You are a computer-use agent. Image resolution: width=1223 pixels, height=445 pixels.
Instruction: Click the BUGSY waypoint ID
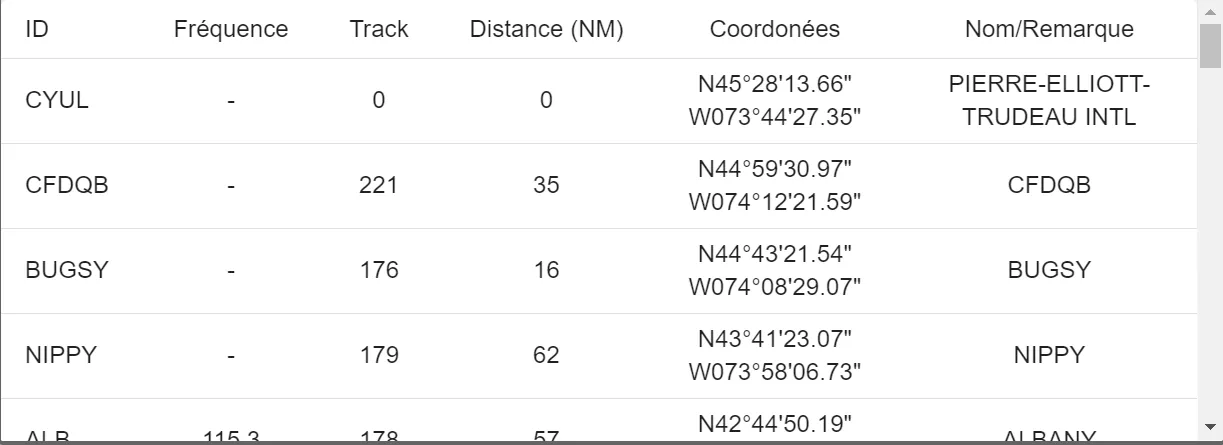[x=66, y=270]
